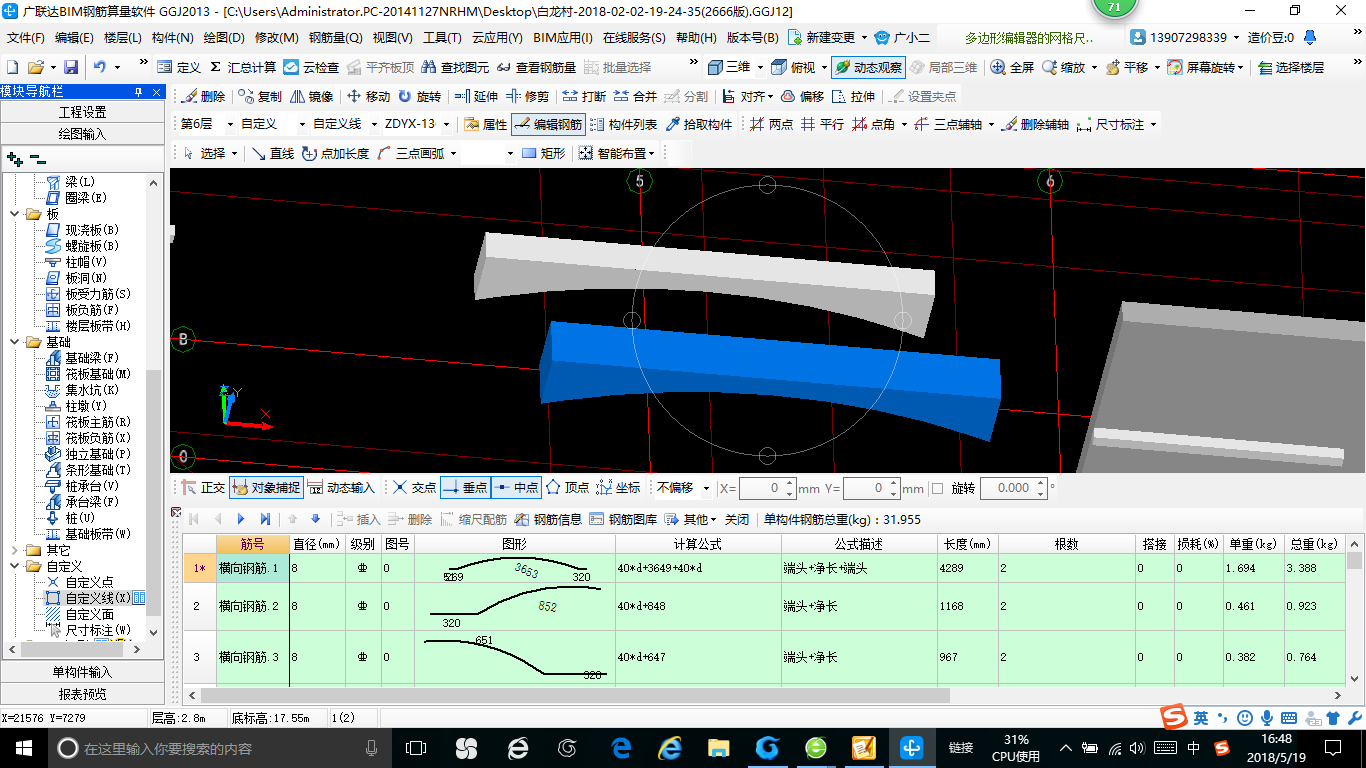Viewport: 1366px width, 768px height.
Task: Select 两点 two-point axis tool
Action: click(771, 125)
